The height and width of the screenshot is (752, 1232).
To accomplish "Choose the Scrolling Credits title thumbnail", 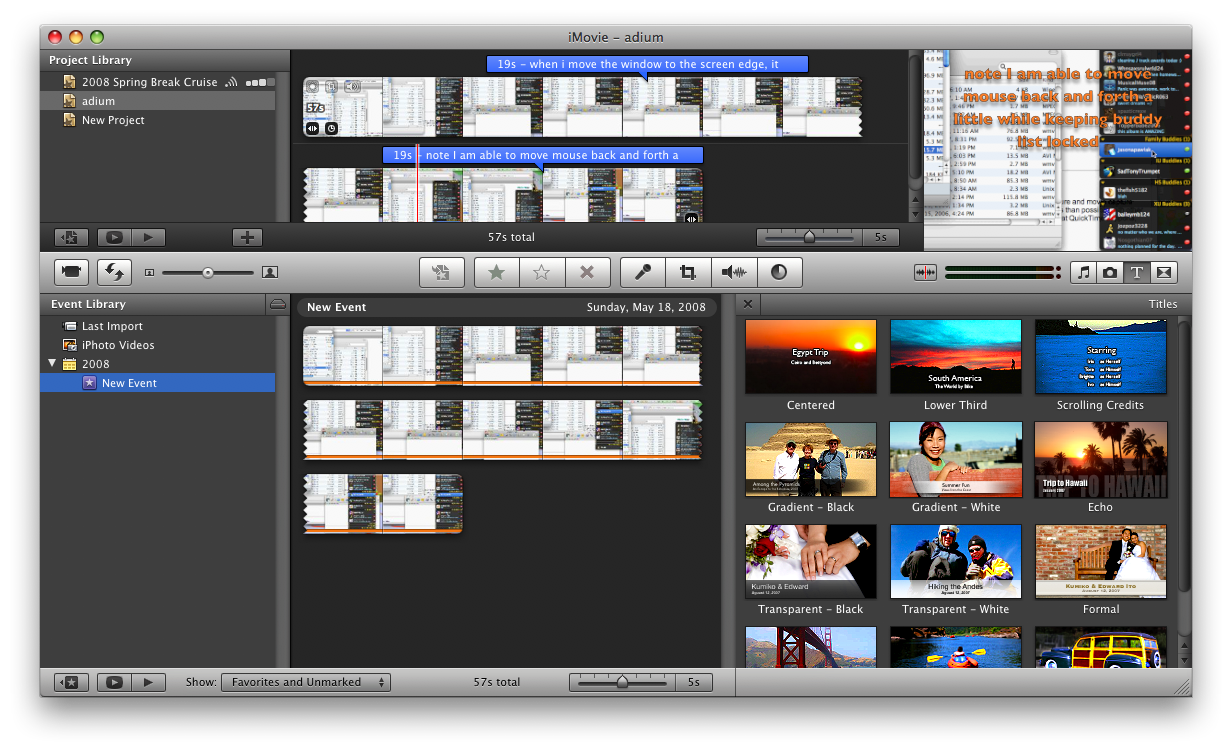I will 1100,357.
